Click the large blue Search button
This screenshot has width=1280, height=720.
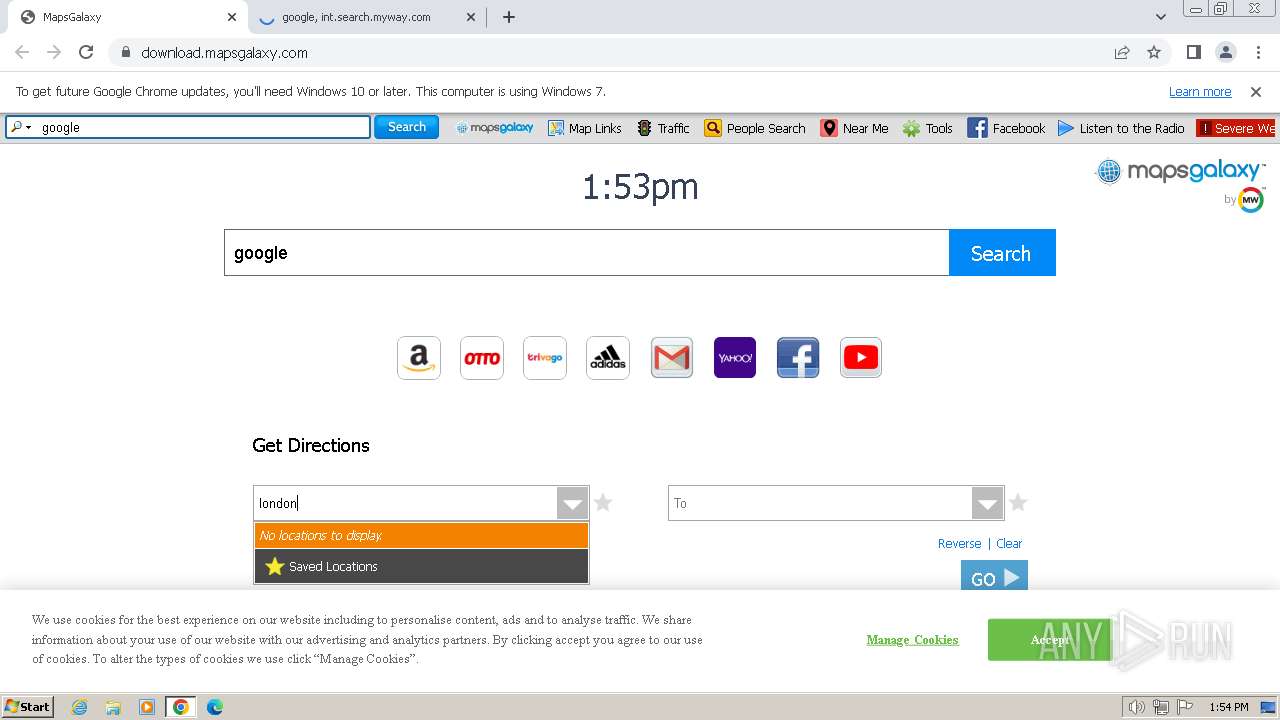pyautogui.click(x=1002, y=253)
